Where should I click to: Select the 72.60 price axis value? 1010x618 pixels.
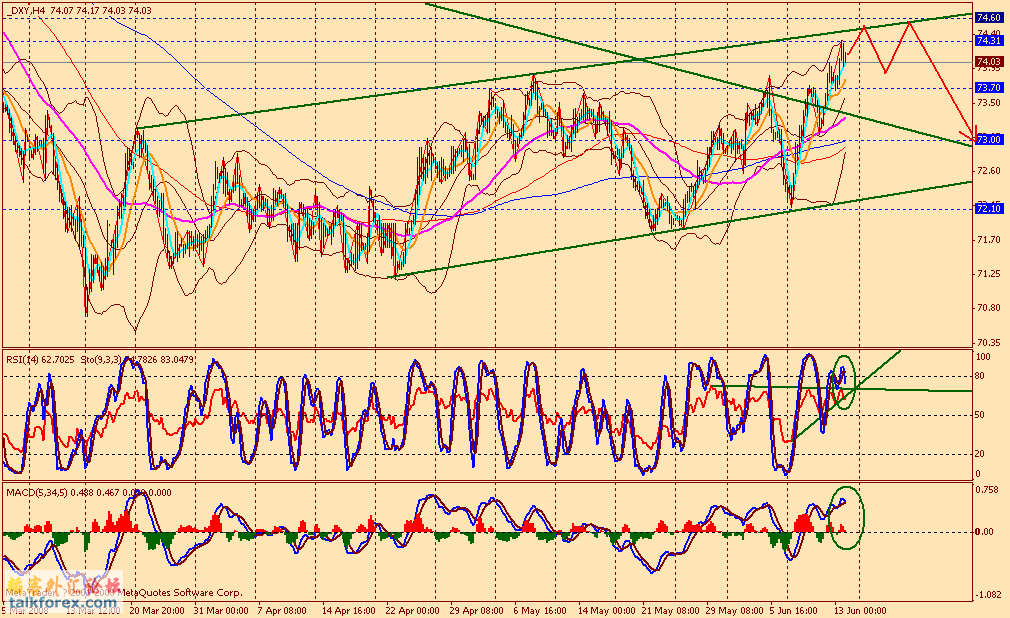pos(989,171)
